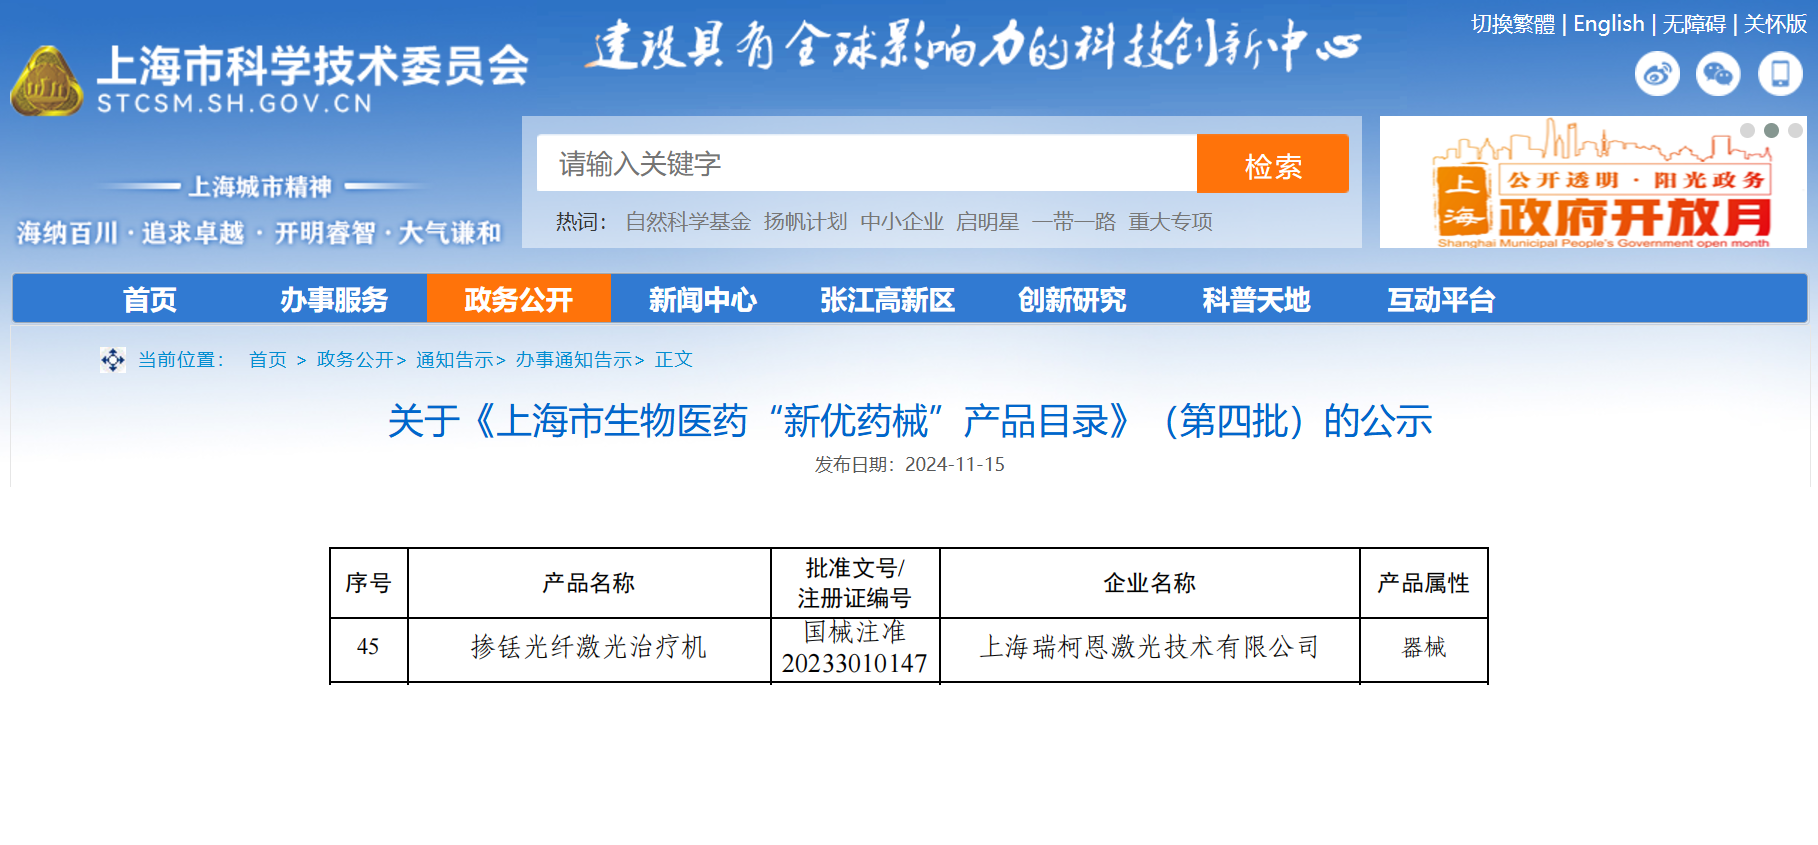1818x845 pixels.
Task: Open the 新闻中心 navigation menu
Action: pos(702,299)
